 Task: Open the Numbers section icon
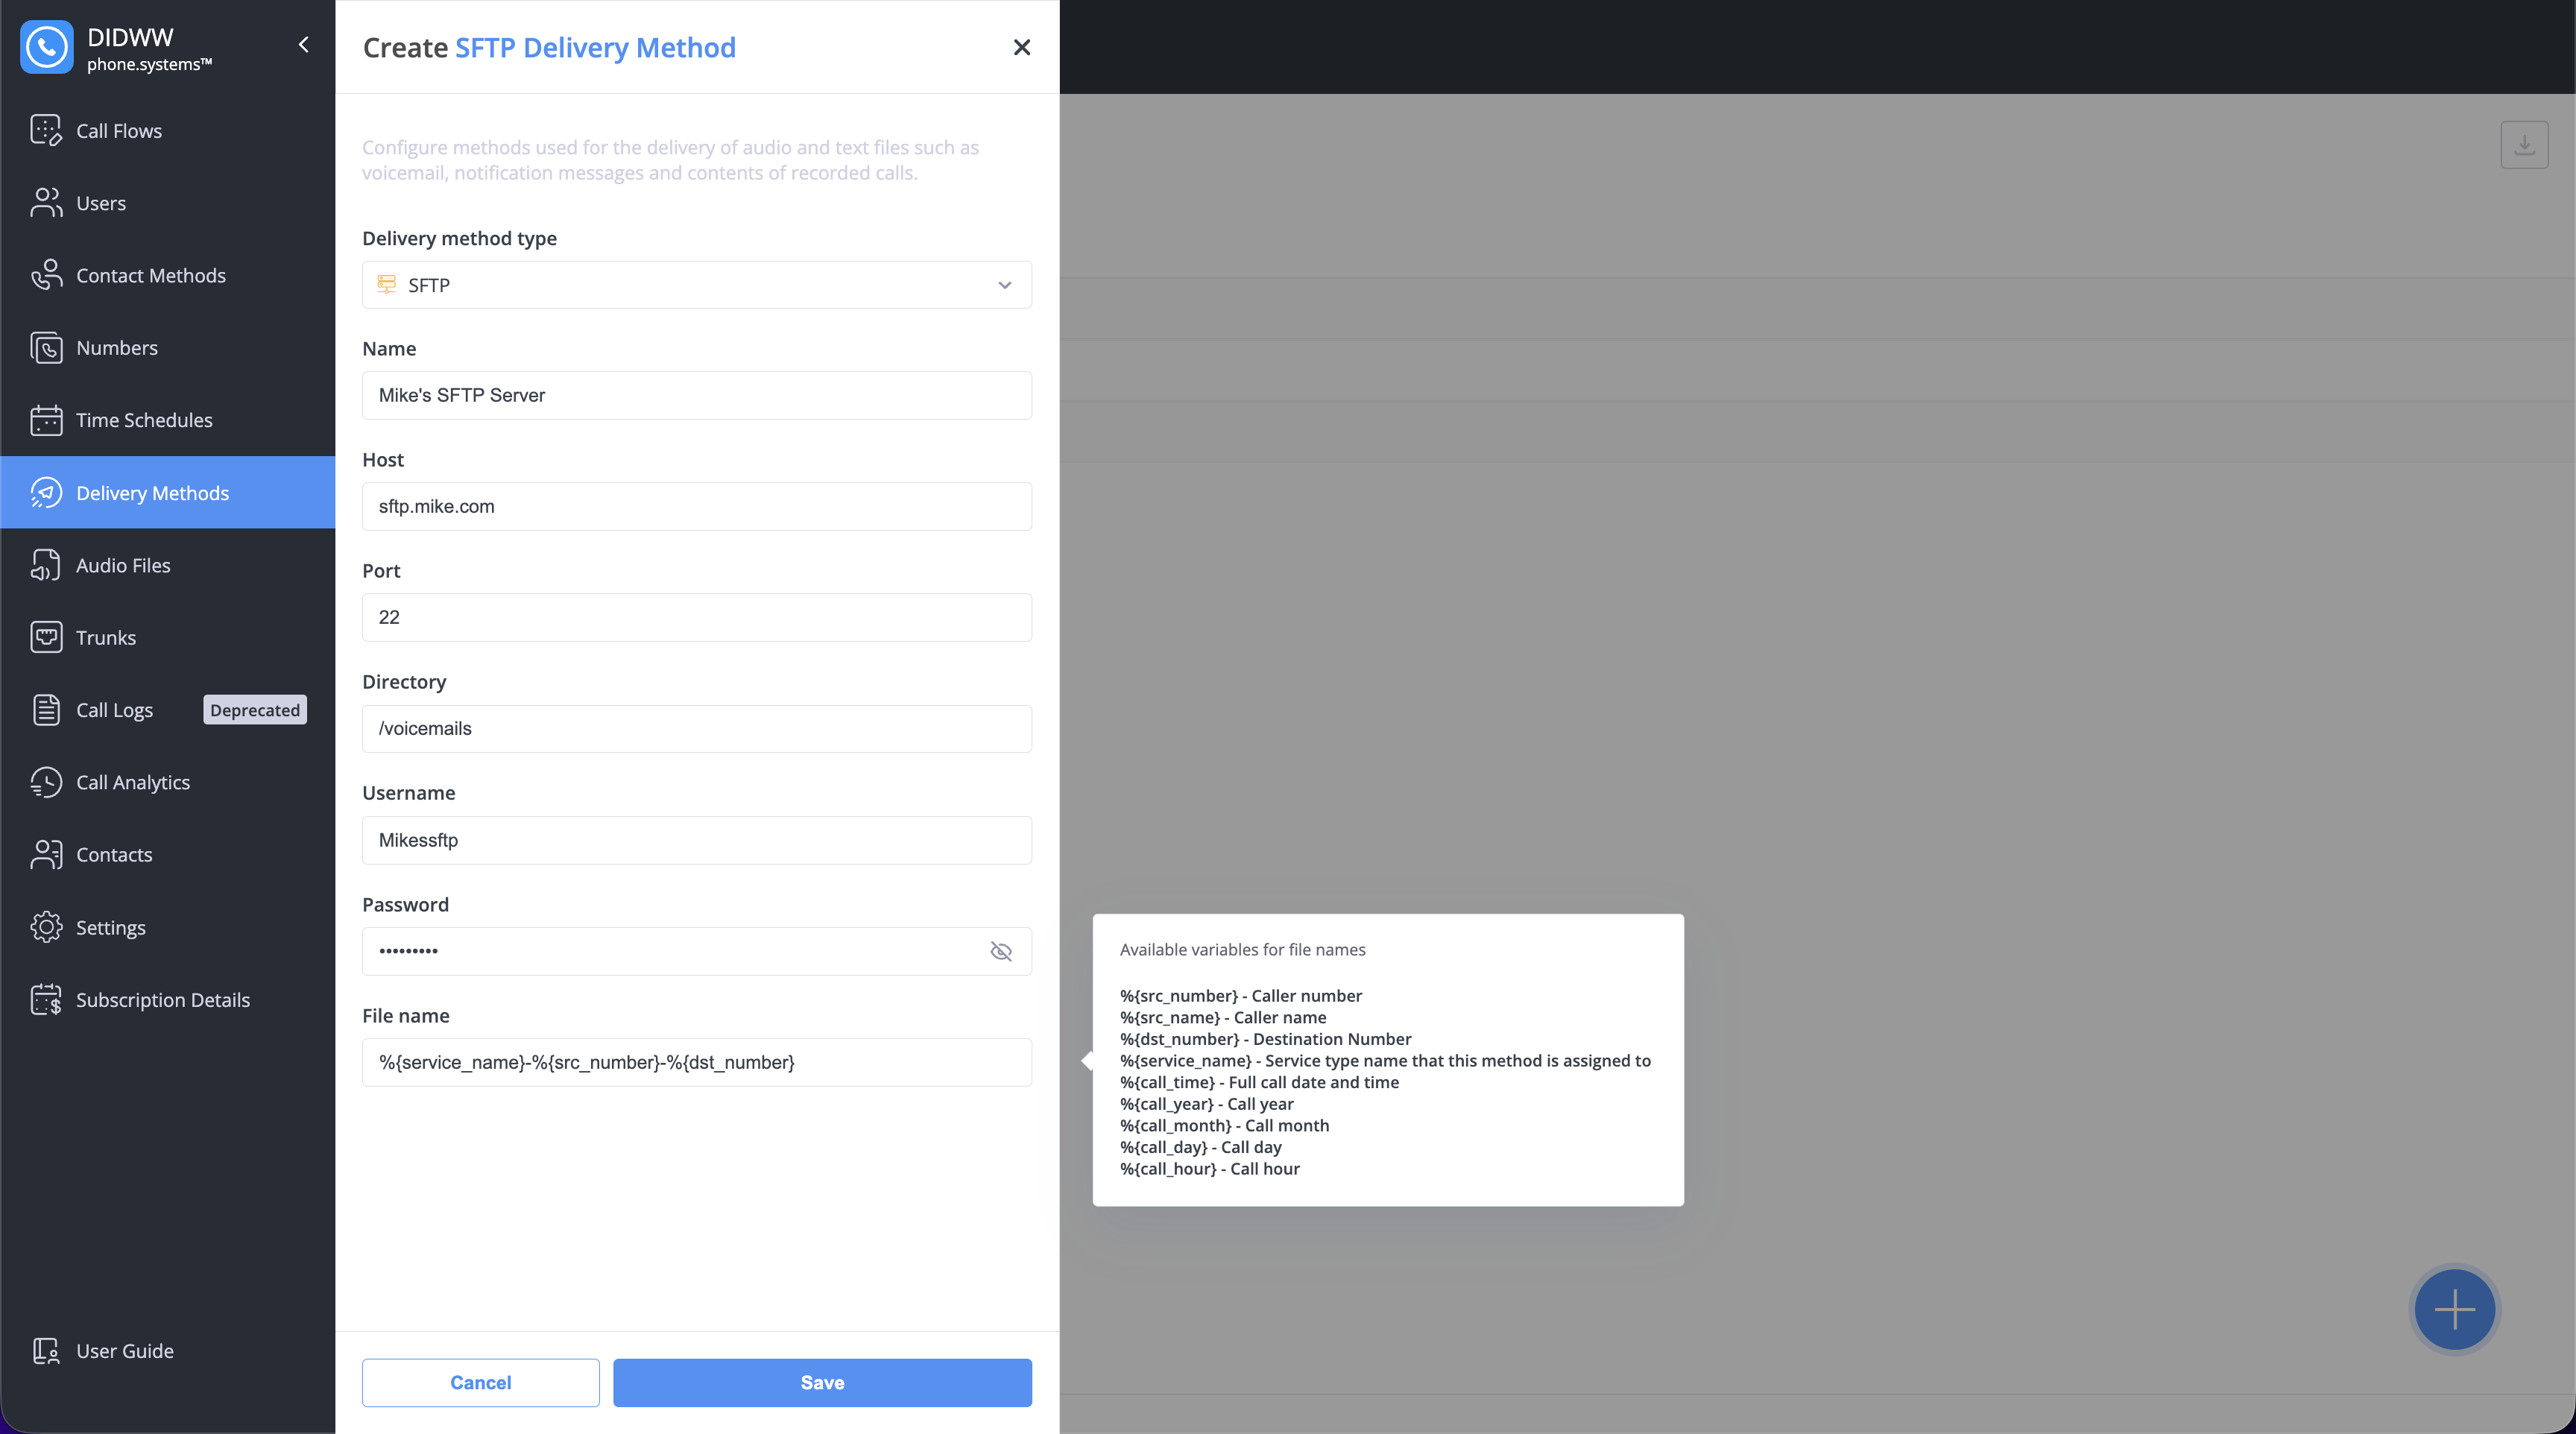[x=46, y=348]
